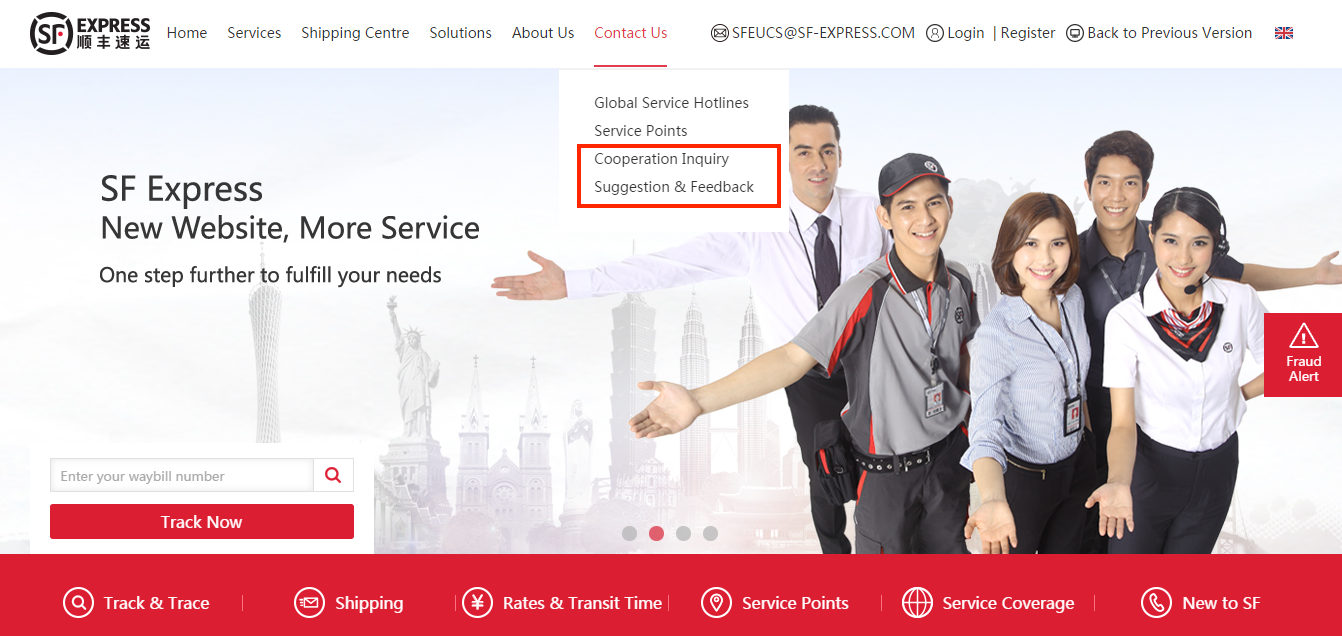This screenshot has height=636, width=1342.
Task: Open the Services menu
Action: click(254, 33)
